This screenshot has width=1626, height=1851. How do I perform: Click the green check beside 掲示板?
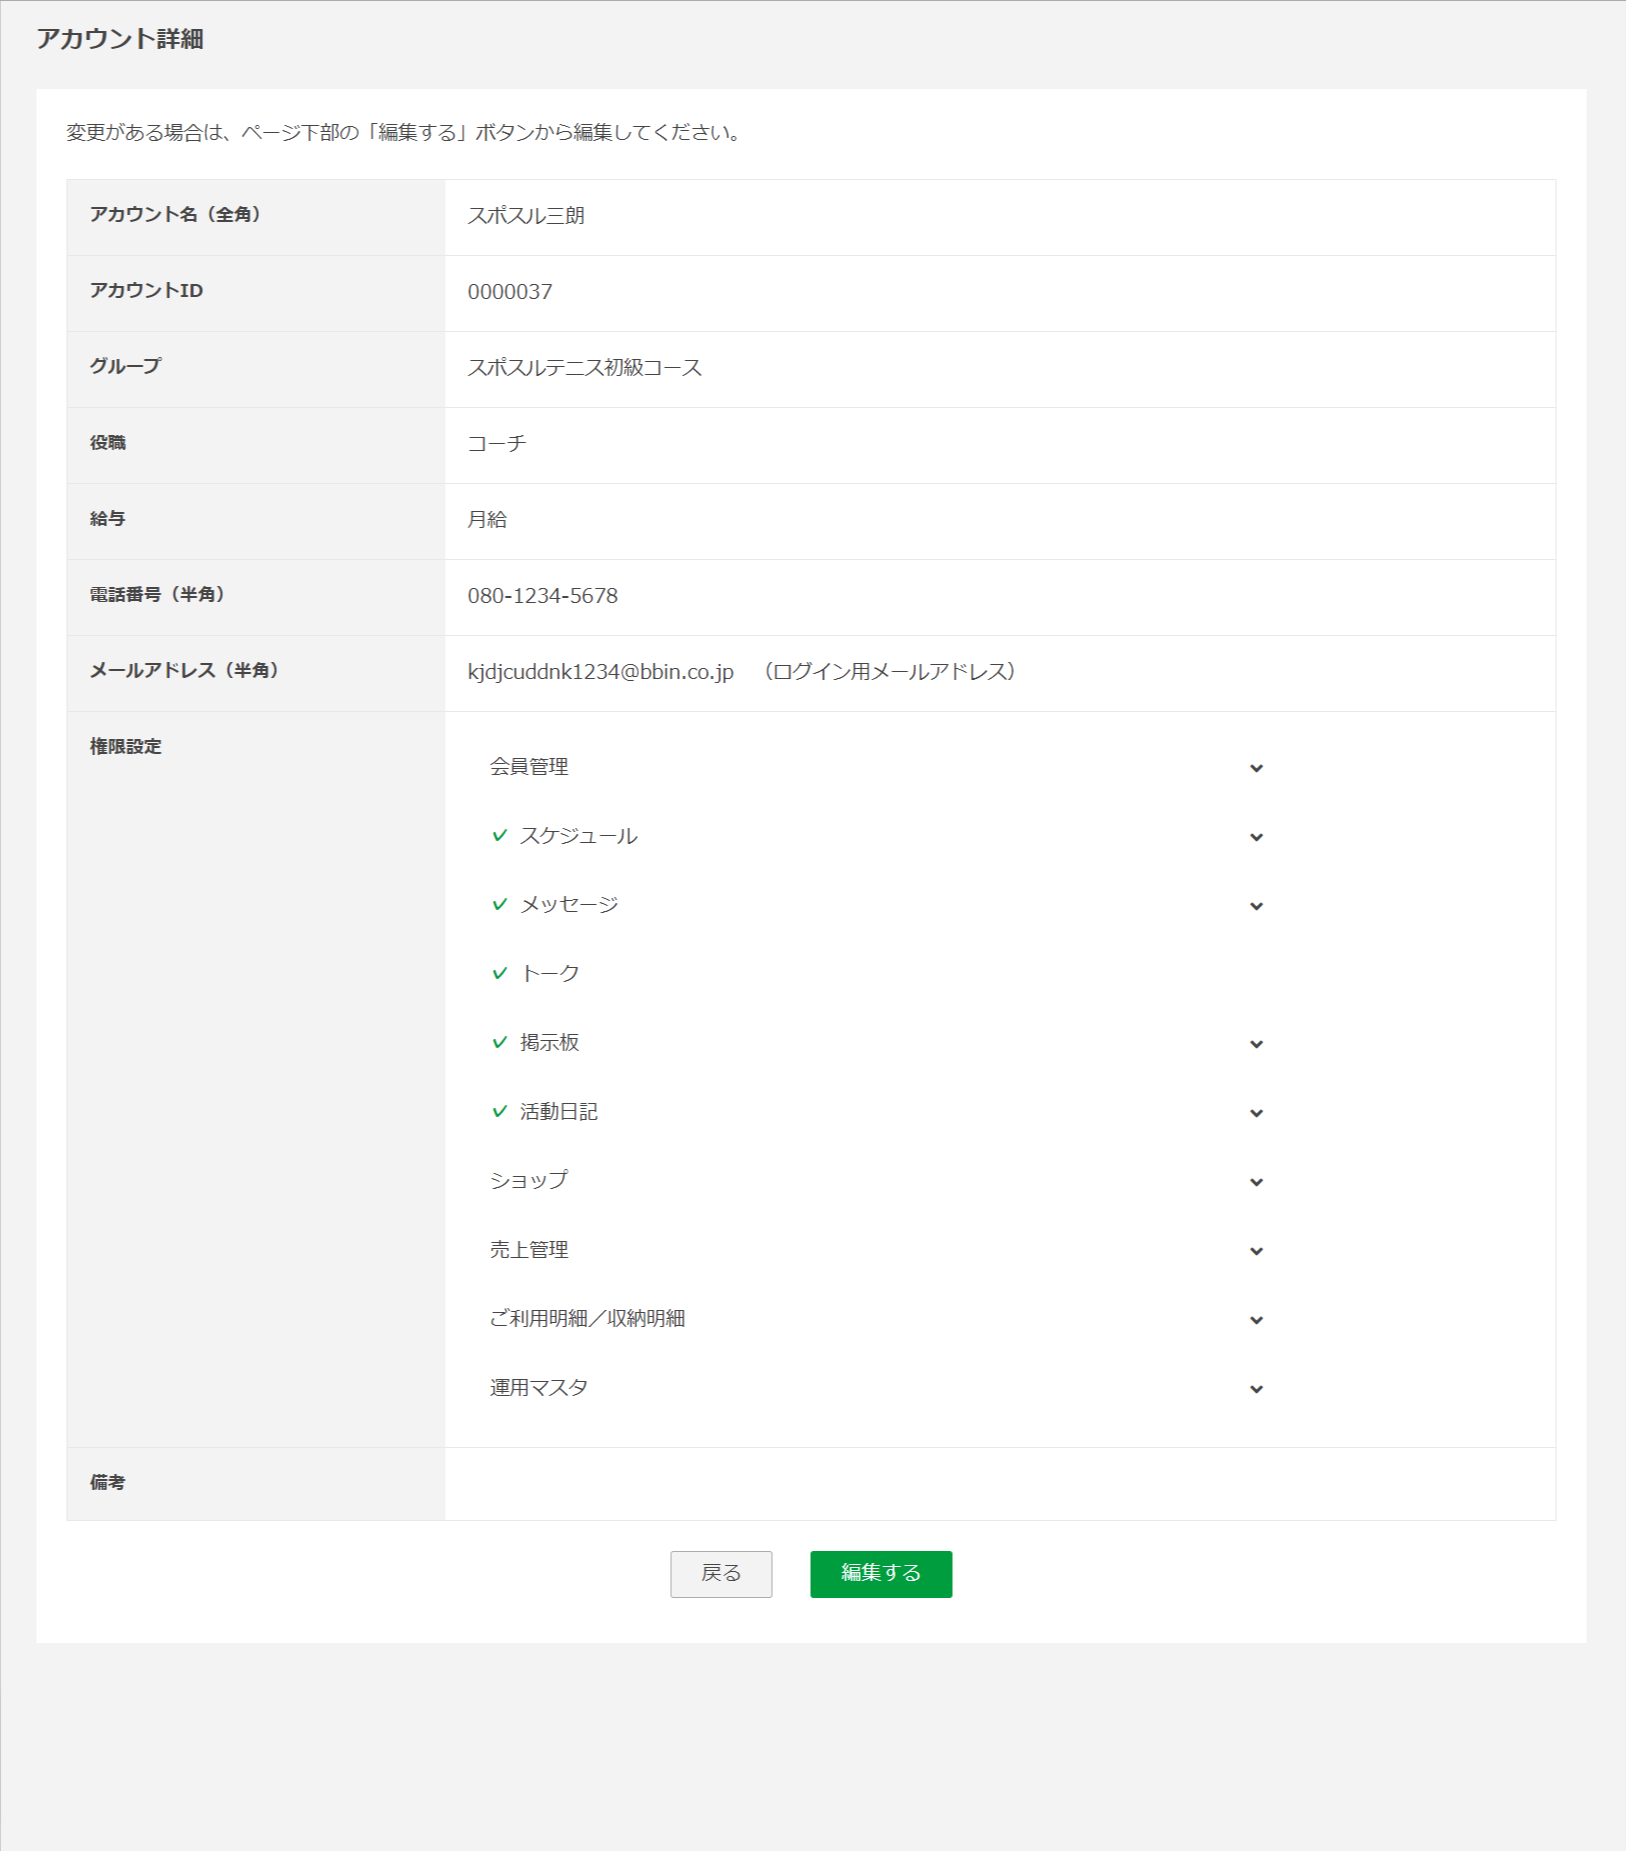(499, 1042)
